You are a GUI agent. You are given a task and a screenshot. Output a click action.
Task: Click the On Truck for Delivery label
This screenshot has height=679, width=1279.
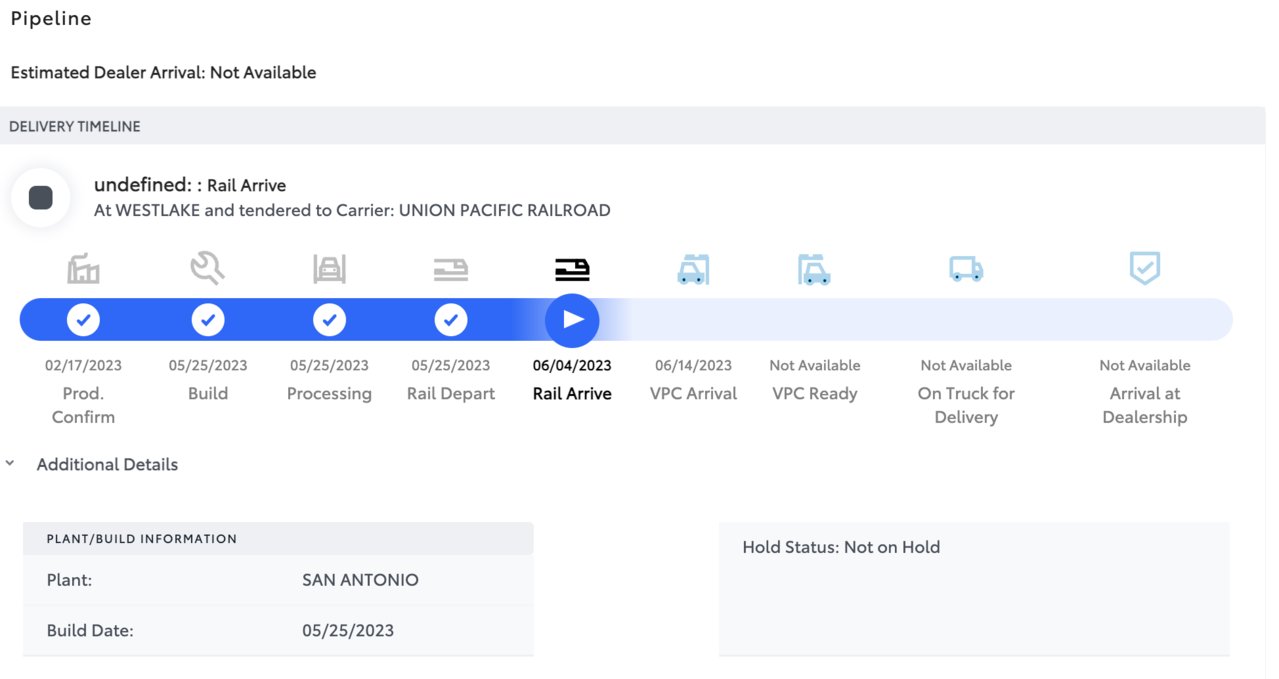pos(966,405)
